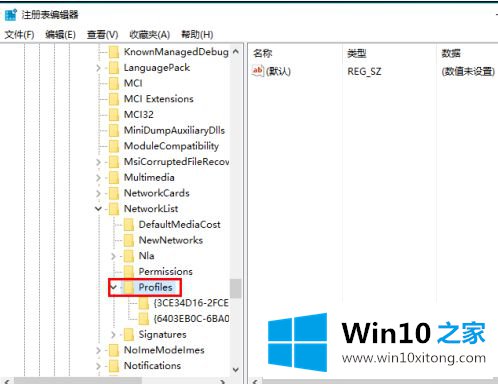
Task: Click the MiniDumpAuxiliaryDlls folder icon
Action: tap(114, 130)
